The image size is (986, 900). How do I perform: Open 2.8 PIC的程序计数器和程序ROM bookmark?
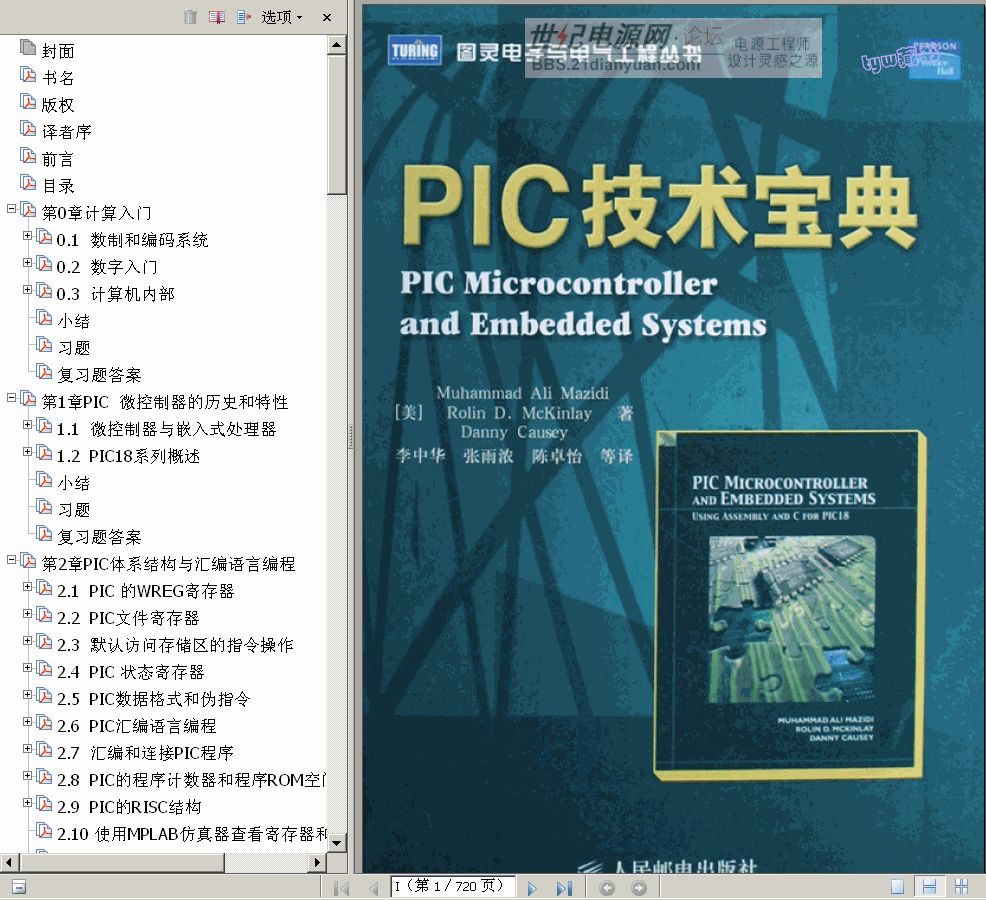pos(192,781)
